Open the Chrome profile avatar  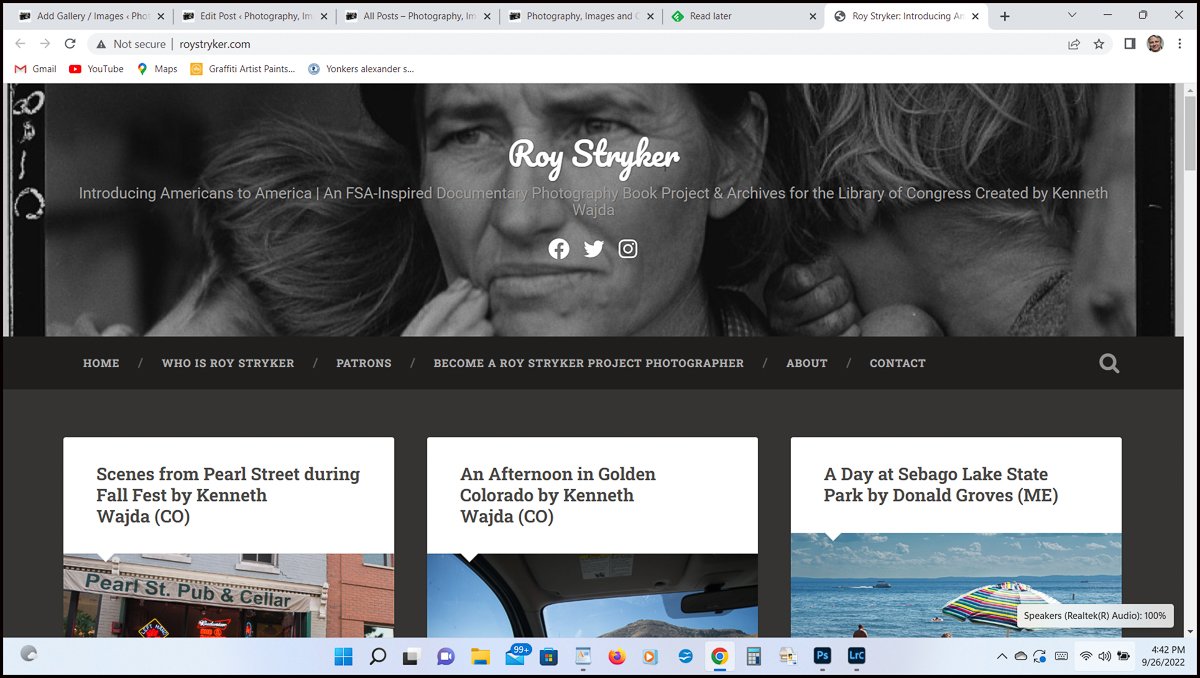coord(1155,44)
